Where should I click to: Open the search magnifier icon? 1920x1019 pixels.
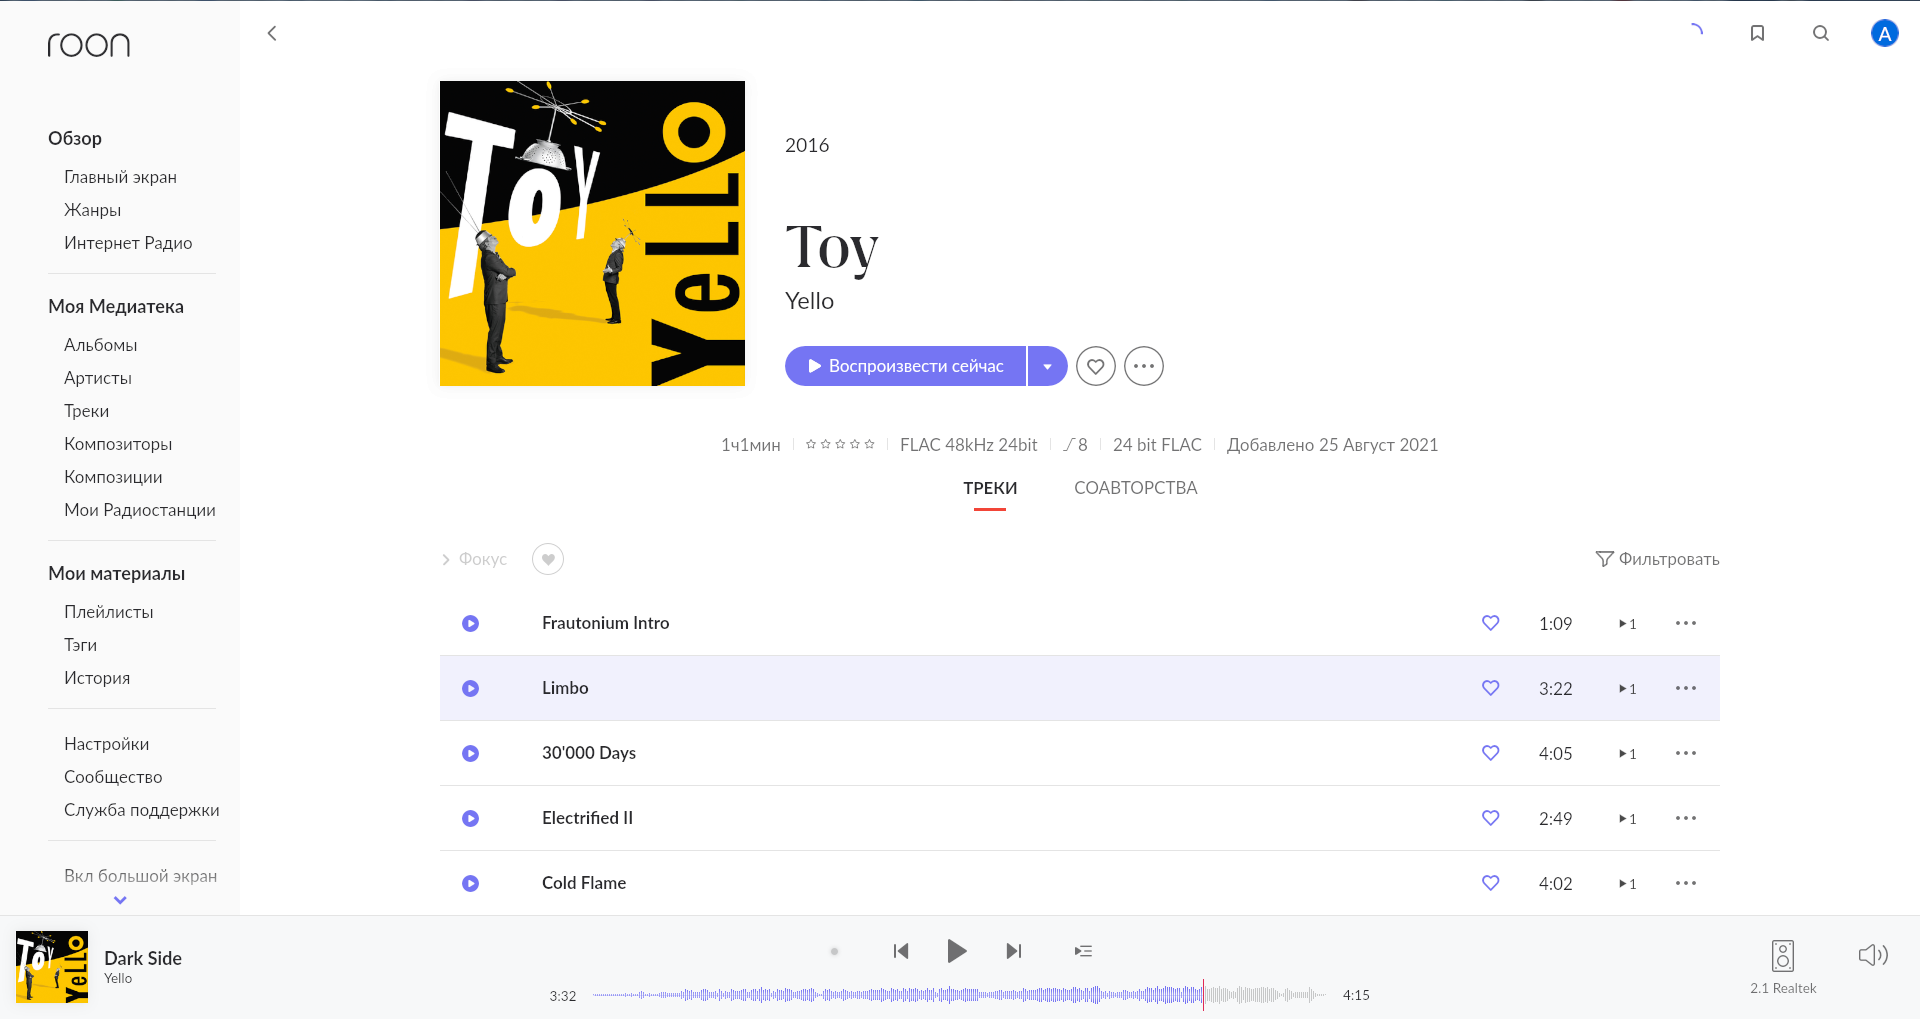[1821, 33]
